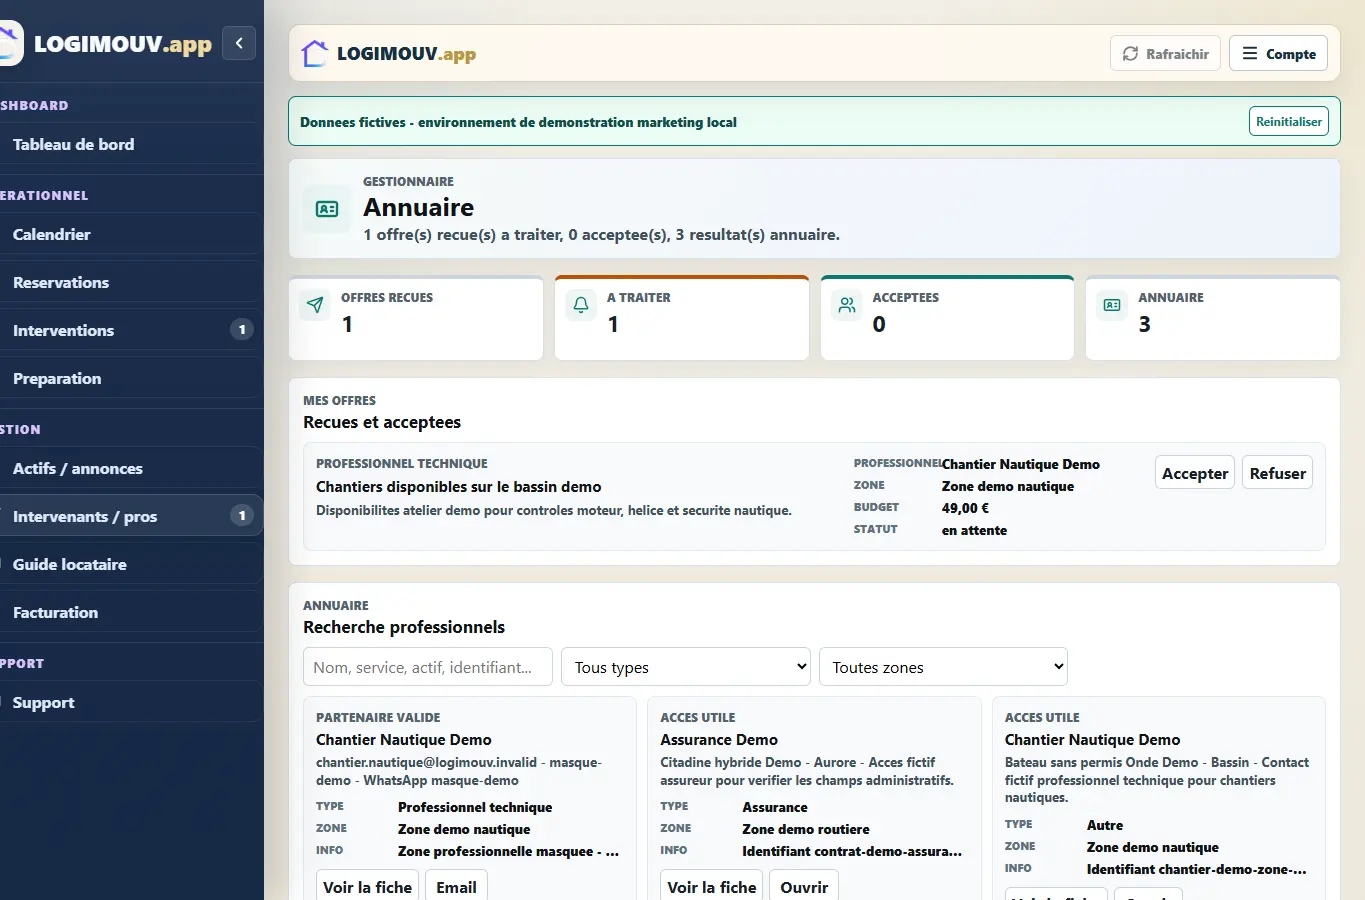The width and height of the screenshot is (1365, 900).
Task: Click the LOGIMOUV house logo in header
Action: (315, 54)
